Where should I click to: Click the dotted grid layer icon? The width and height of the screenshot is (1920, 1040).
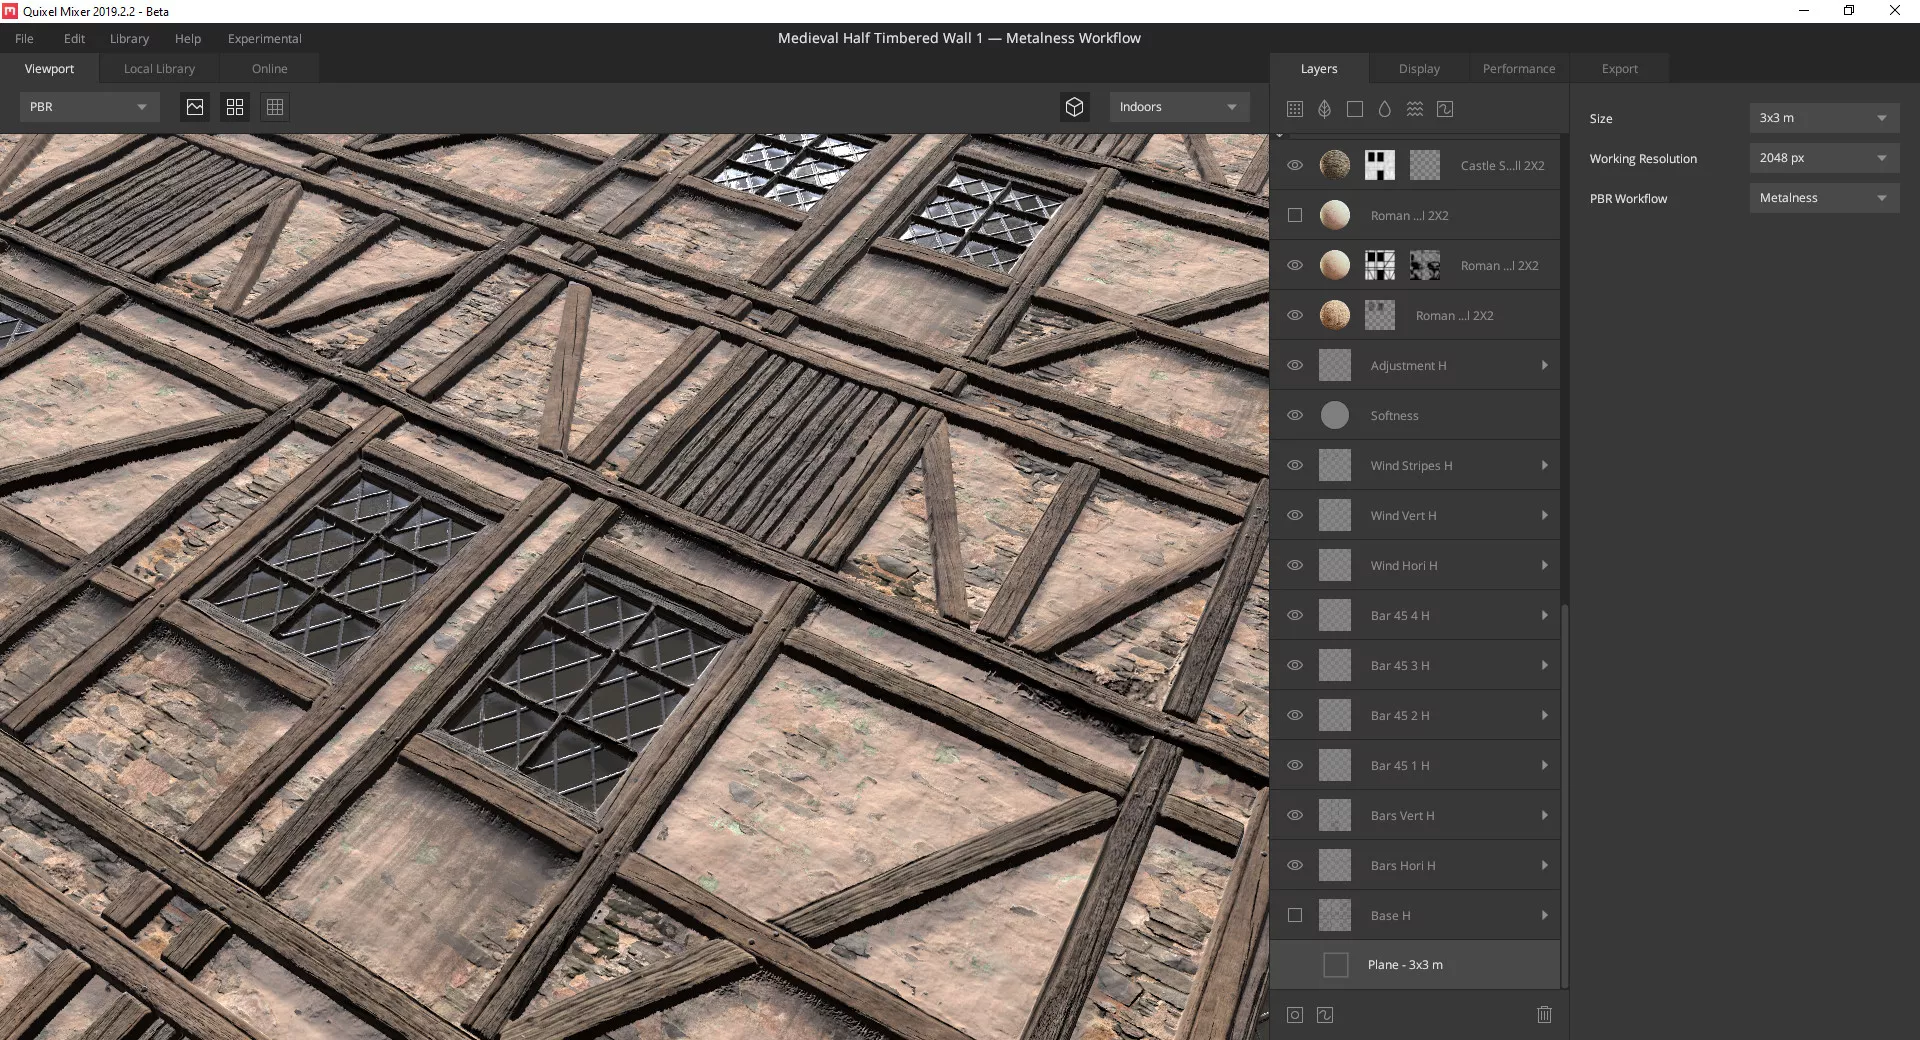1294,109
